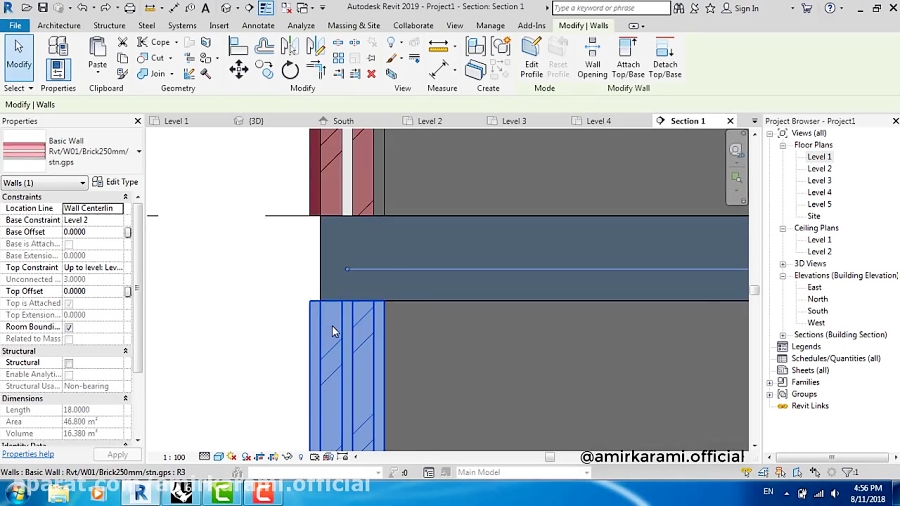The width and height of the screenshot is (900, 506).
Task: Select Level 5 in Project Browser
Action: (819, 204)
